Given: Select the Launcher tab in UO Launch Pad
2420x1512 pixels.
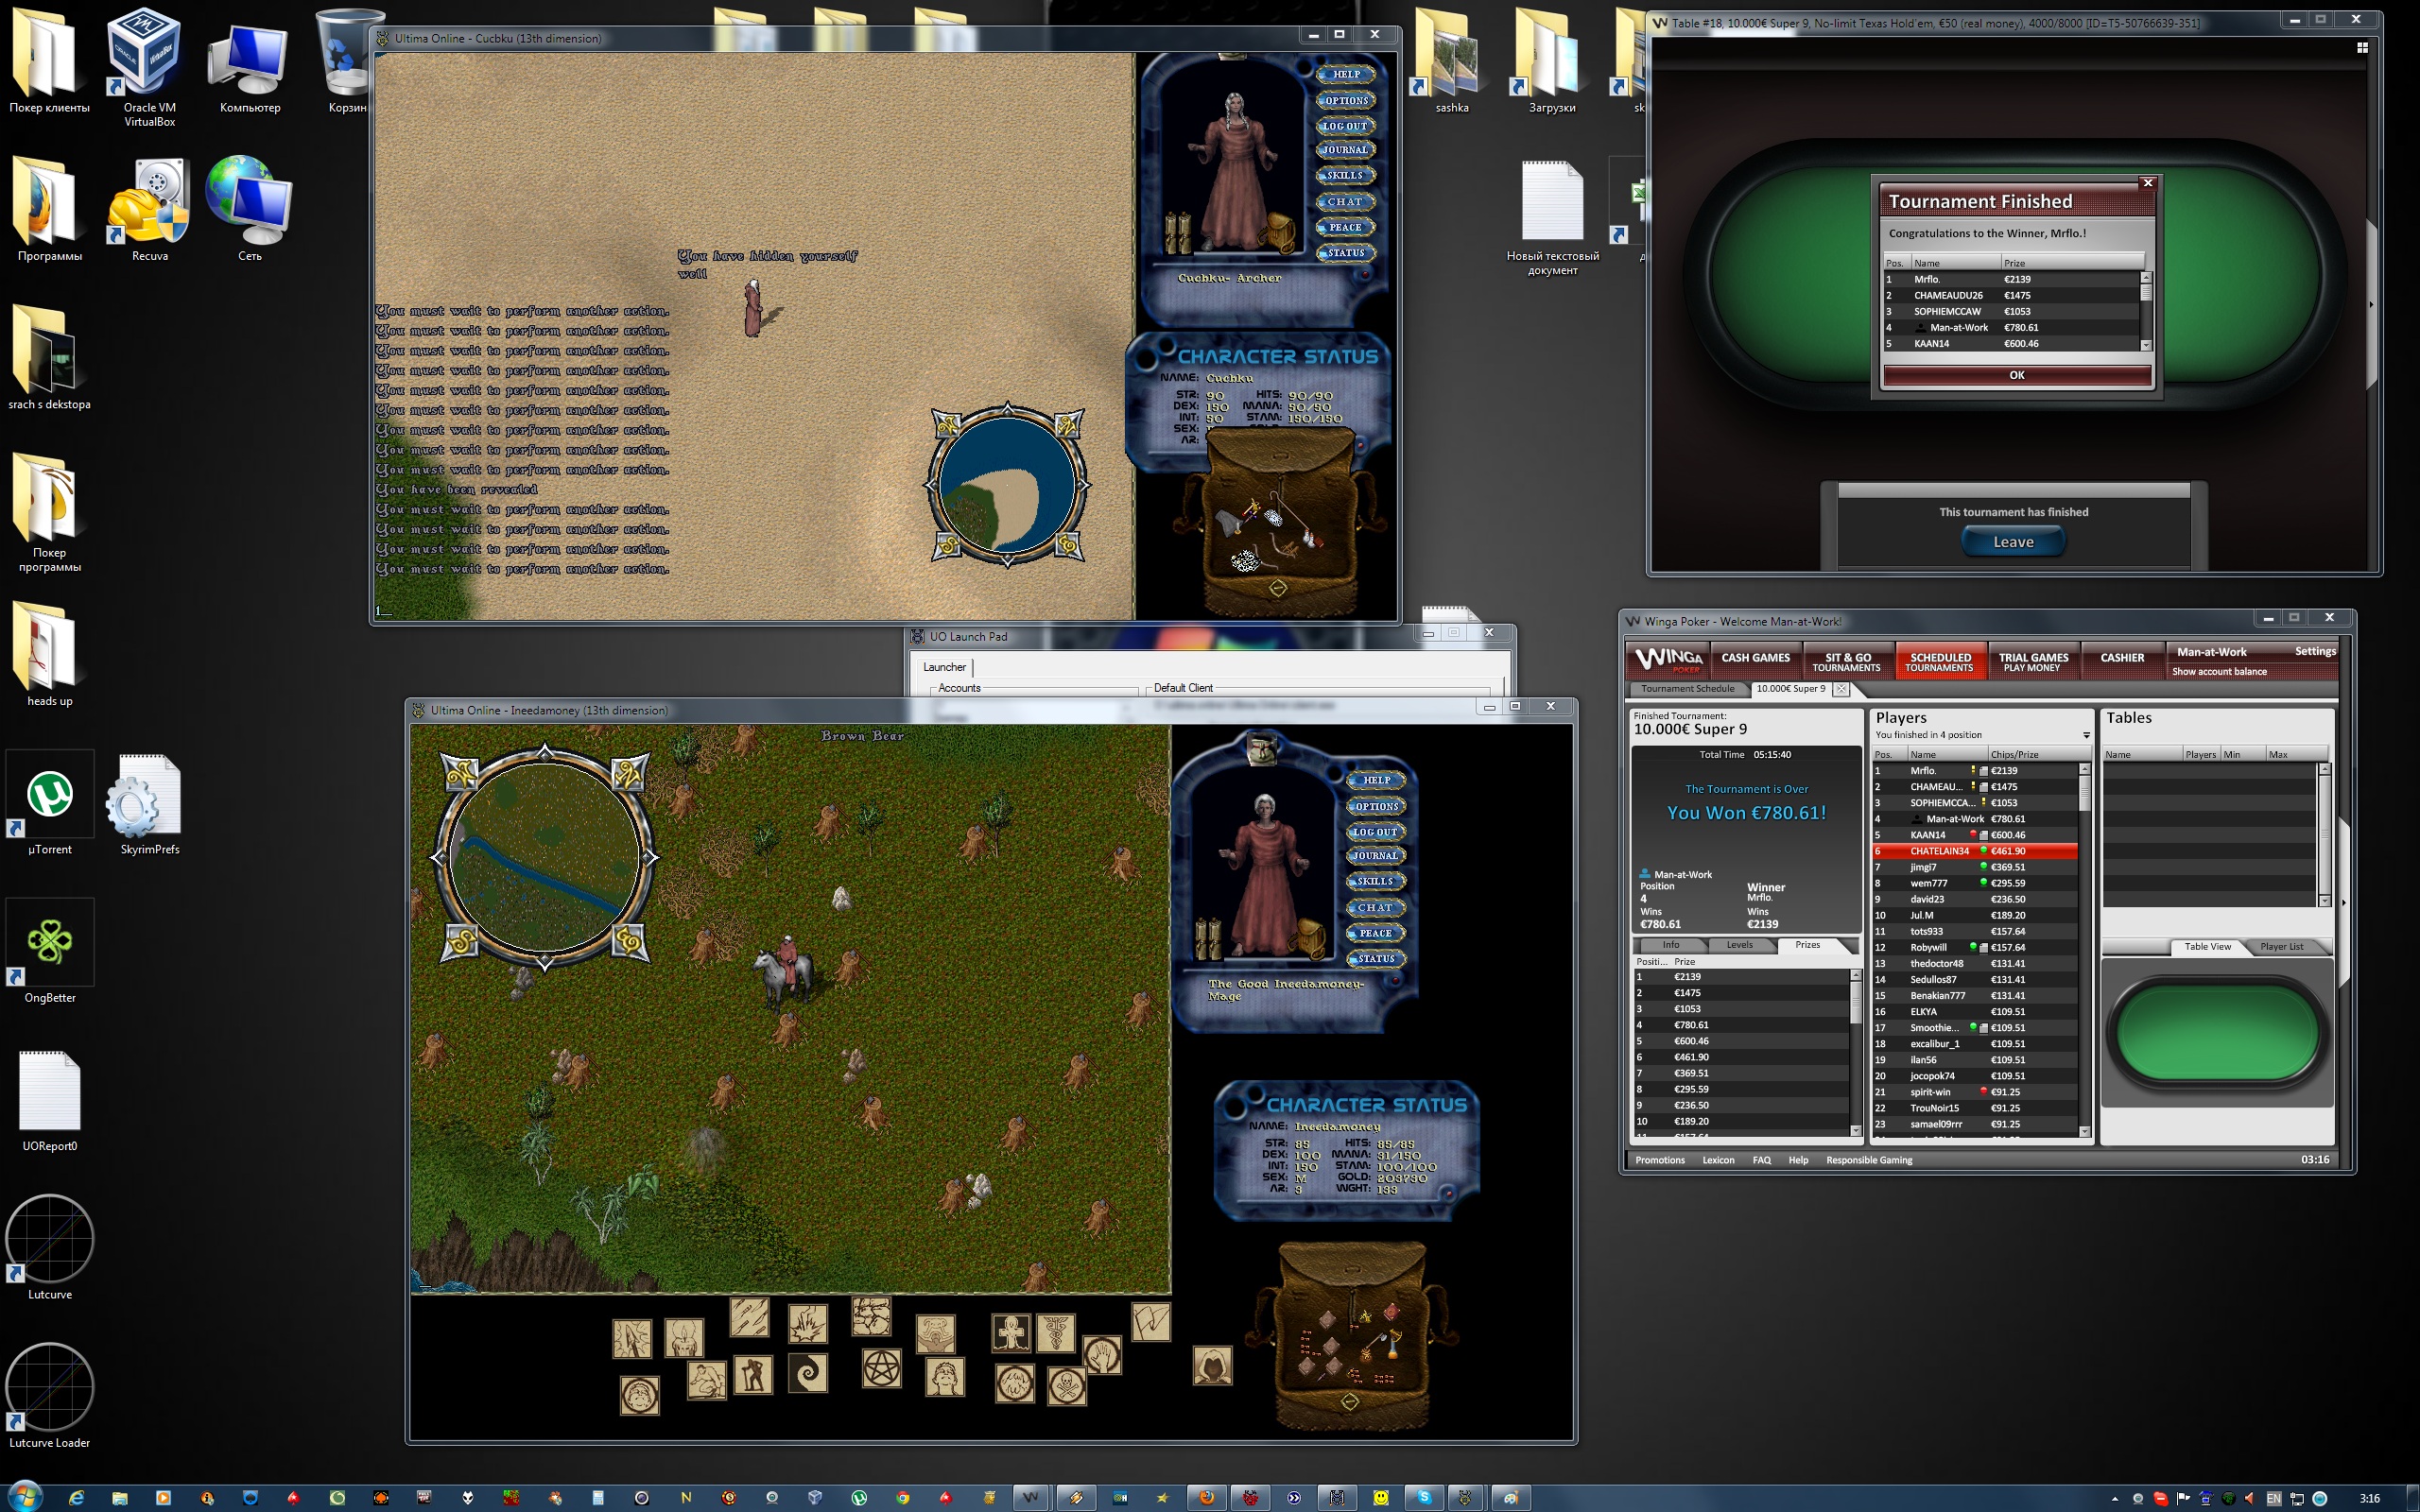Looking at the screenshot, I should pyautogui.click(x=944, y=667).
